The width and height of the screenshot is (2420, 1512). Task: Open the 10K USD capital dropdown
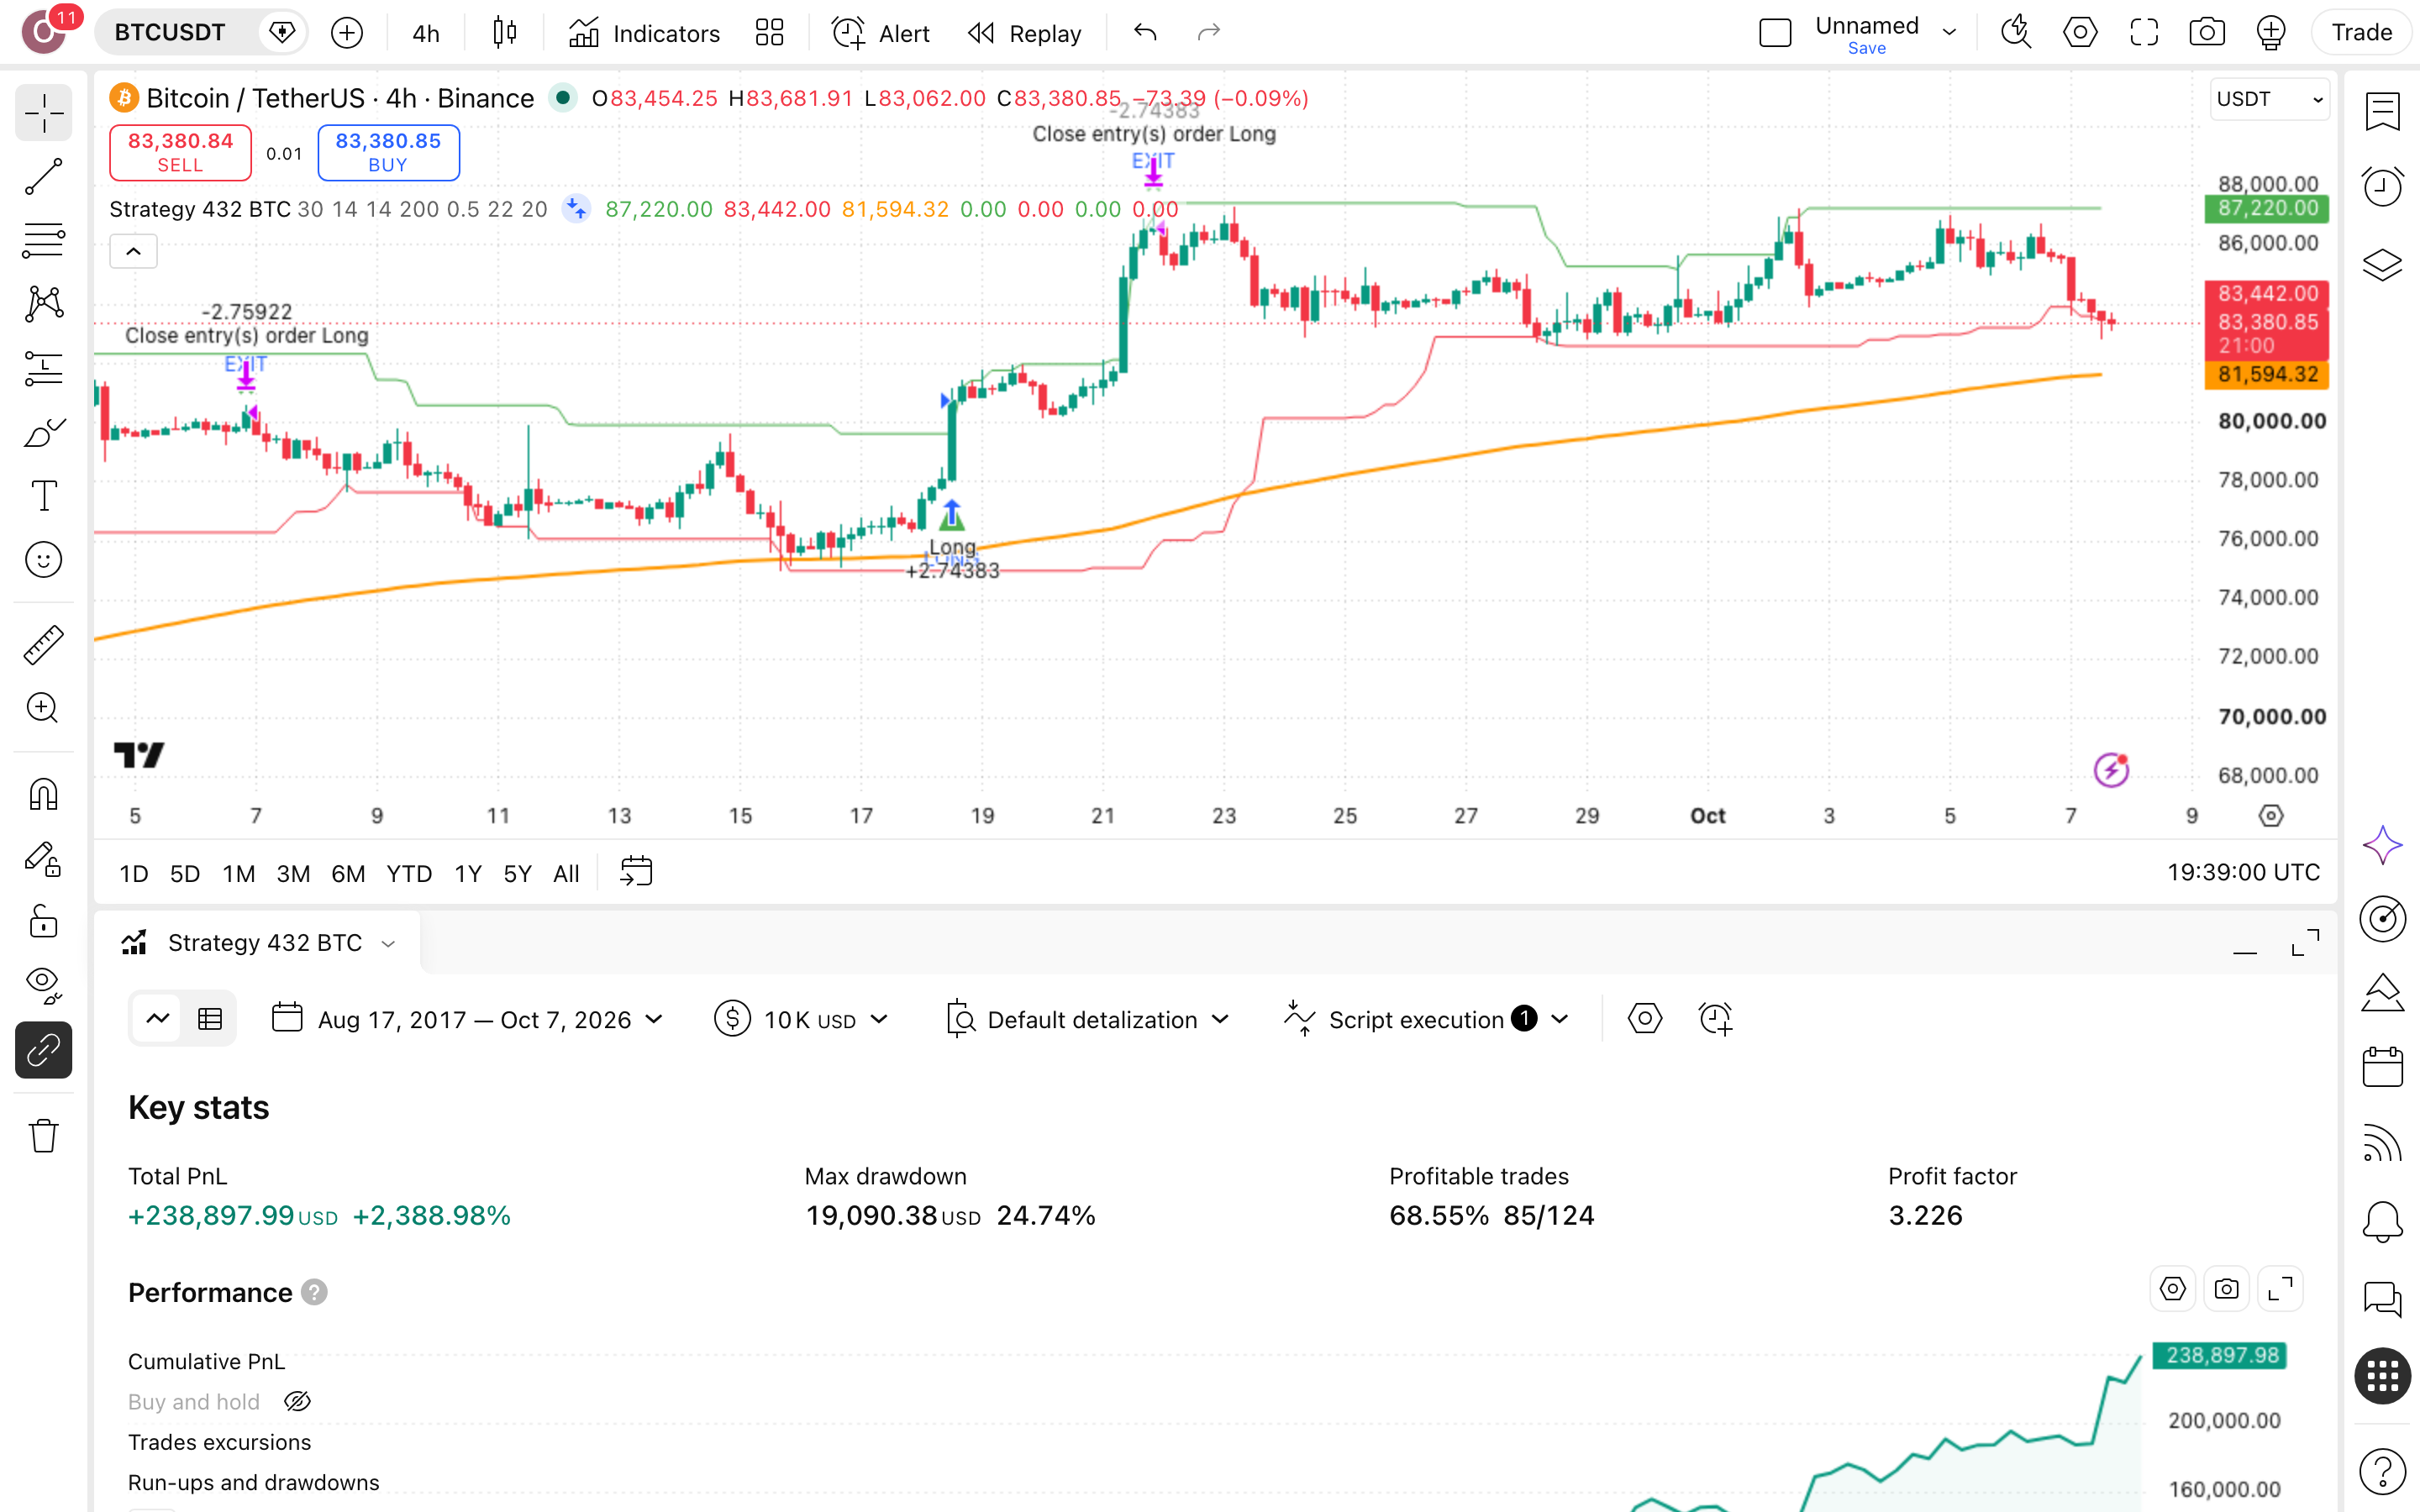coord(802,1019)
